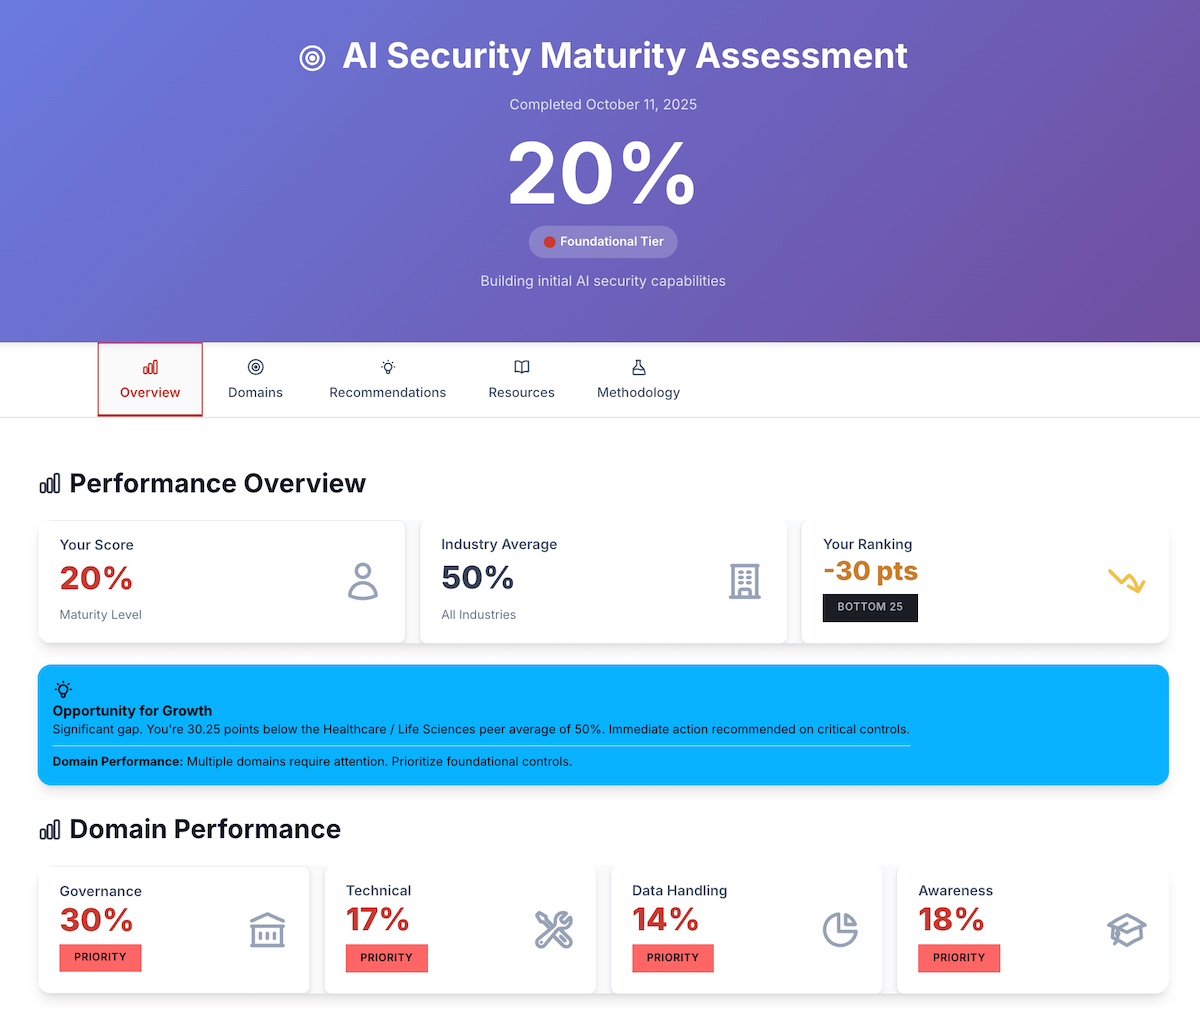Click the BOTTOM 25 badge

tap(870, 607)
